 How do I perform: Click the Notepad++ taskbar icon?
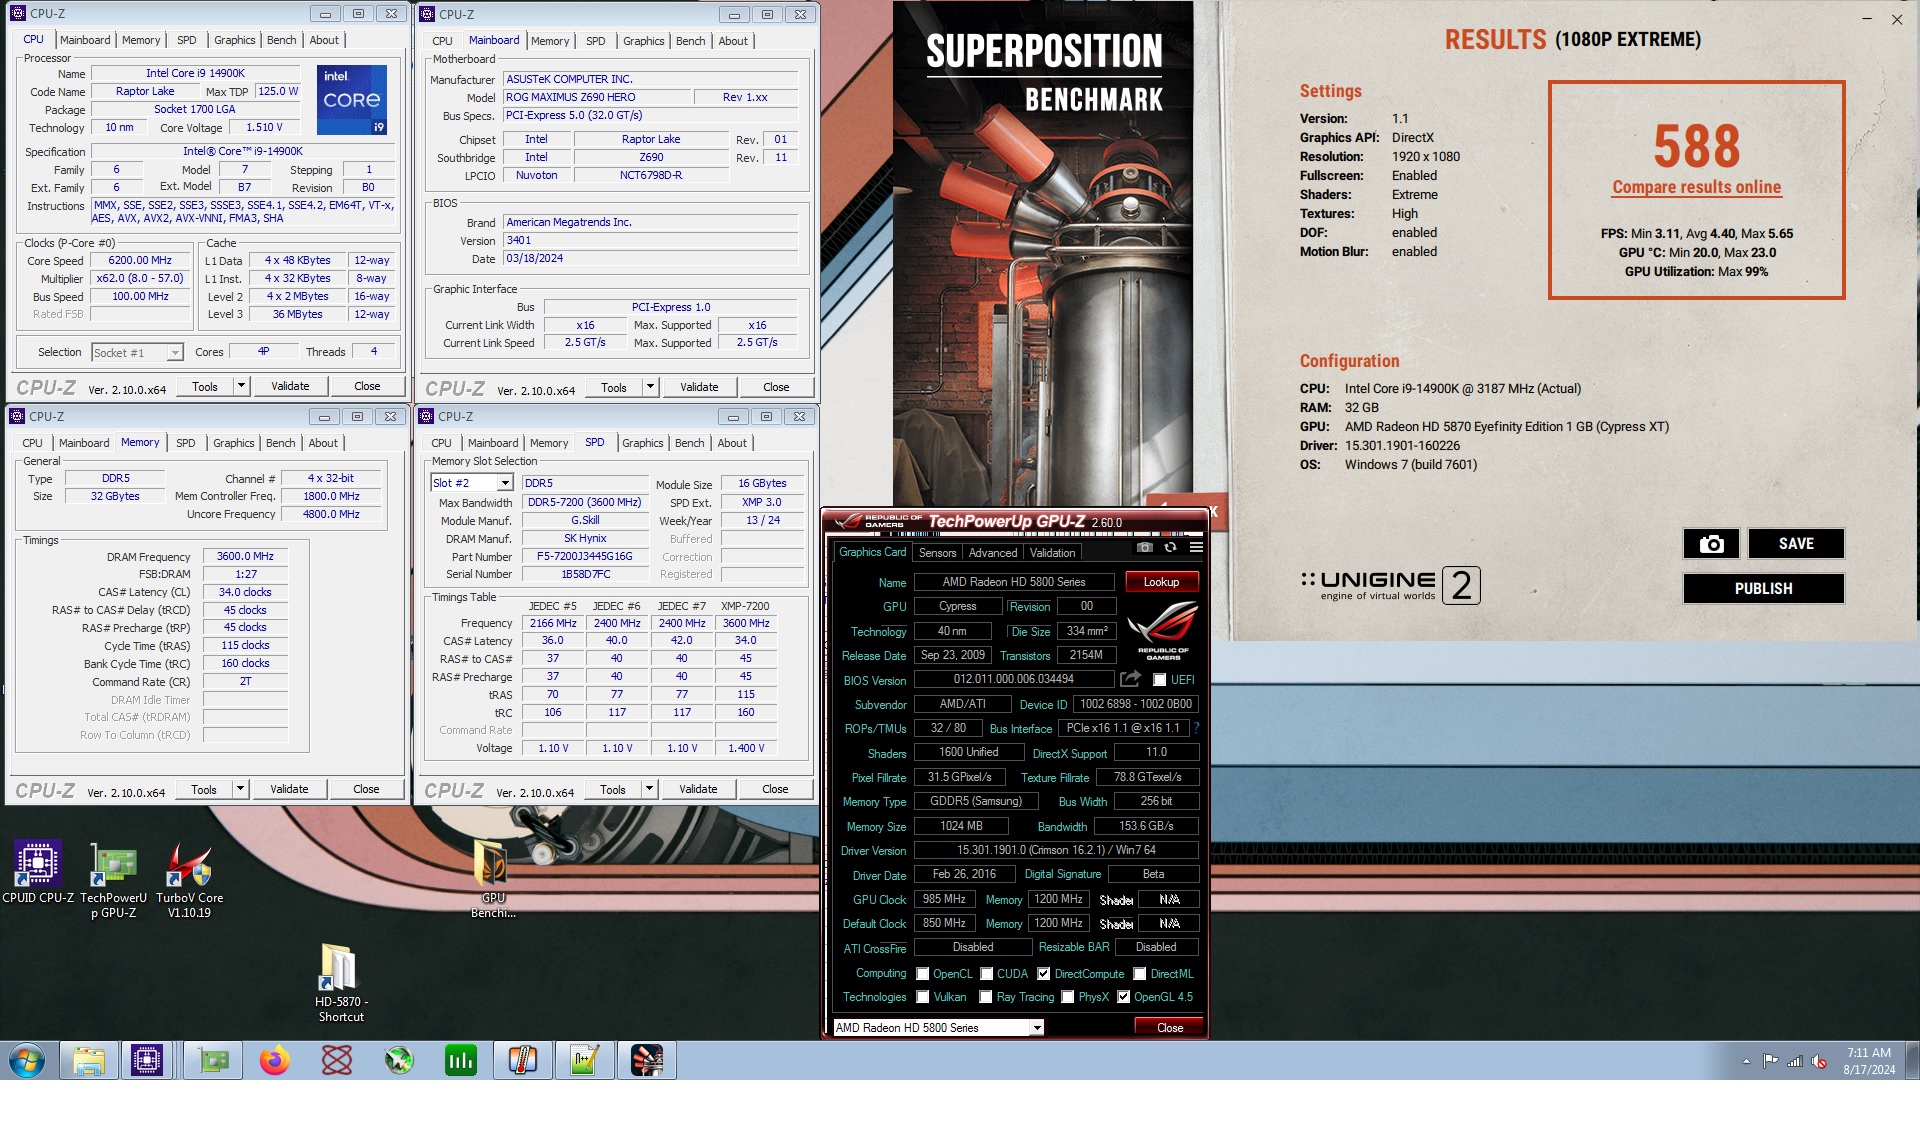tap(585, 1060)
